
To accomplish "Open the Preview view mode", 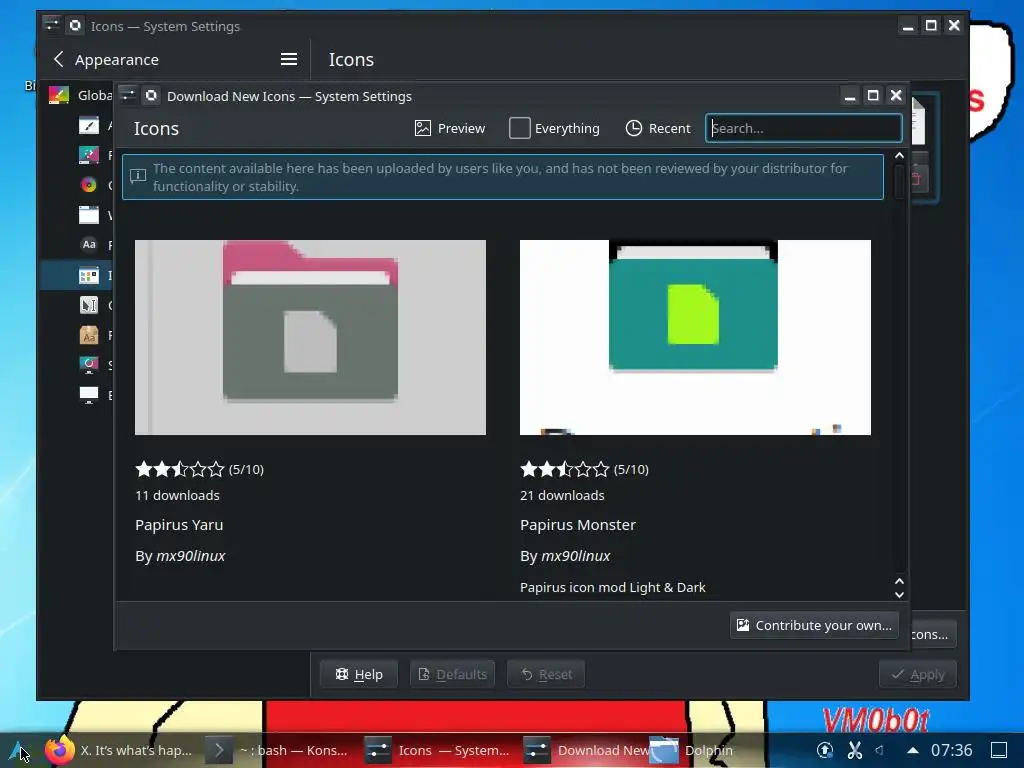I will point(450,128).
